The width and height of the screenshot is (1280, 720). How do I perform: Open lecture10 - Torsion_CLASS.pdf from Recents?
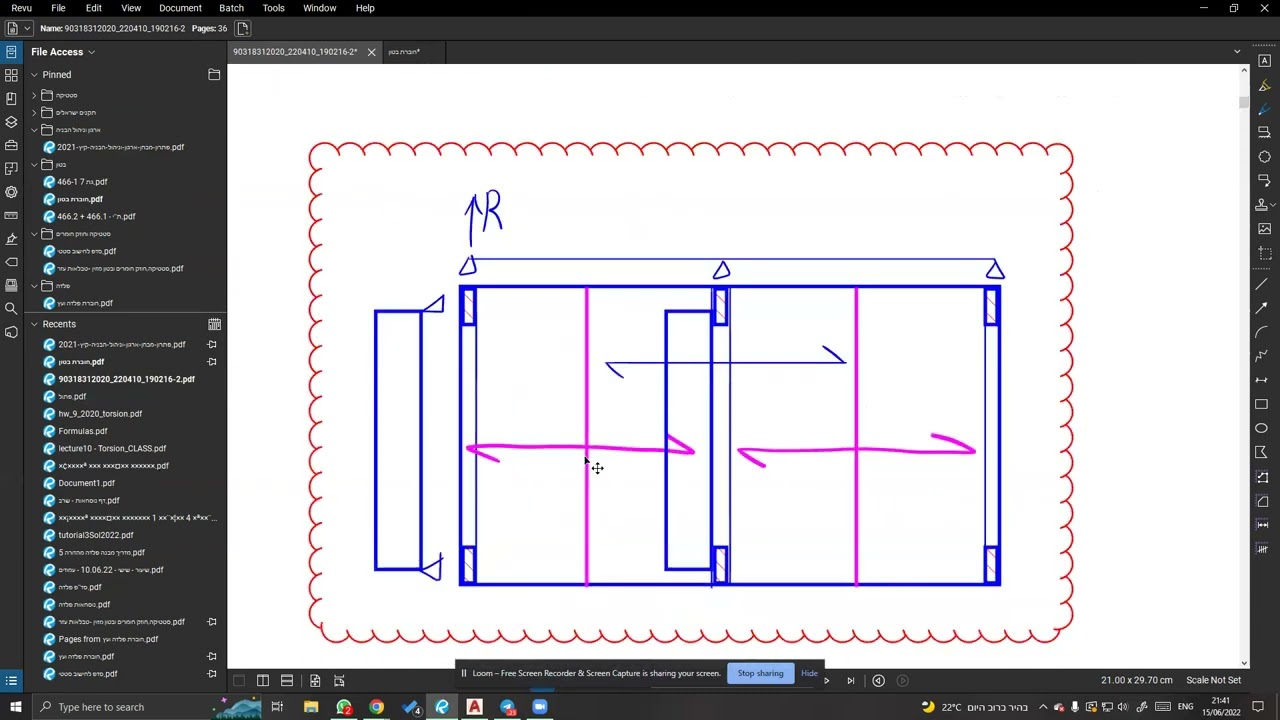[x=112, y=448]
